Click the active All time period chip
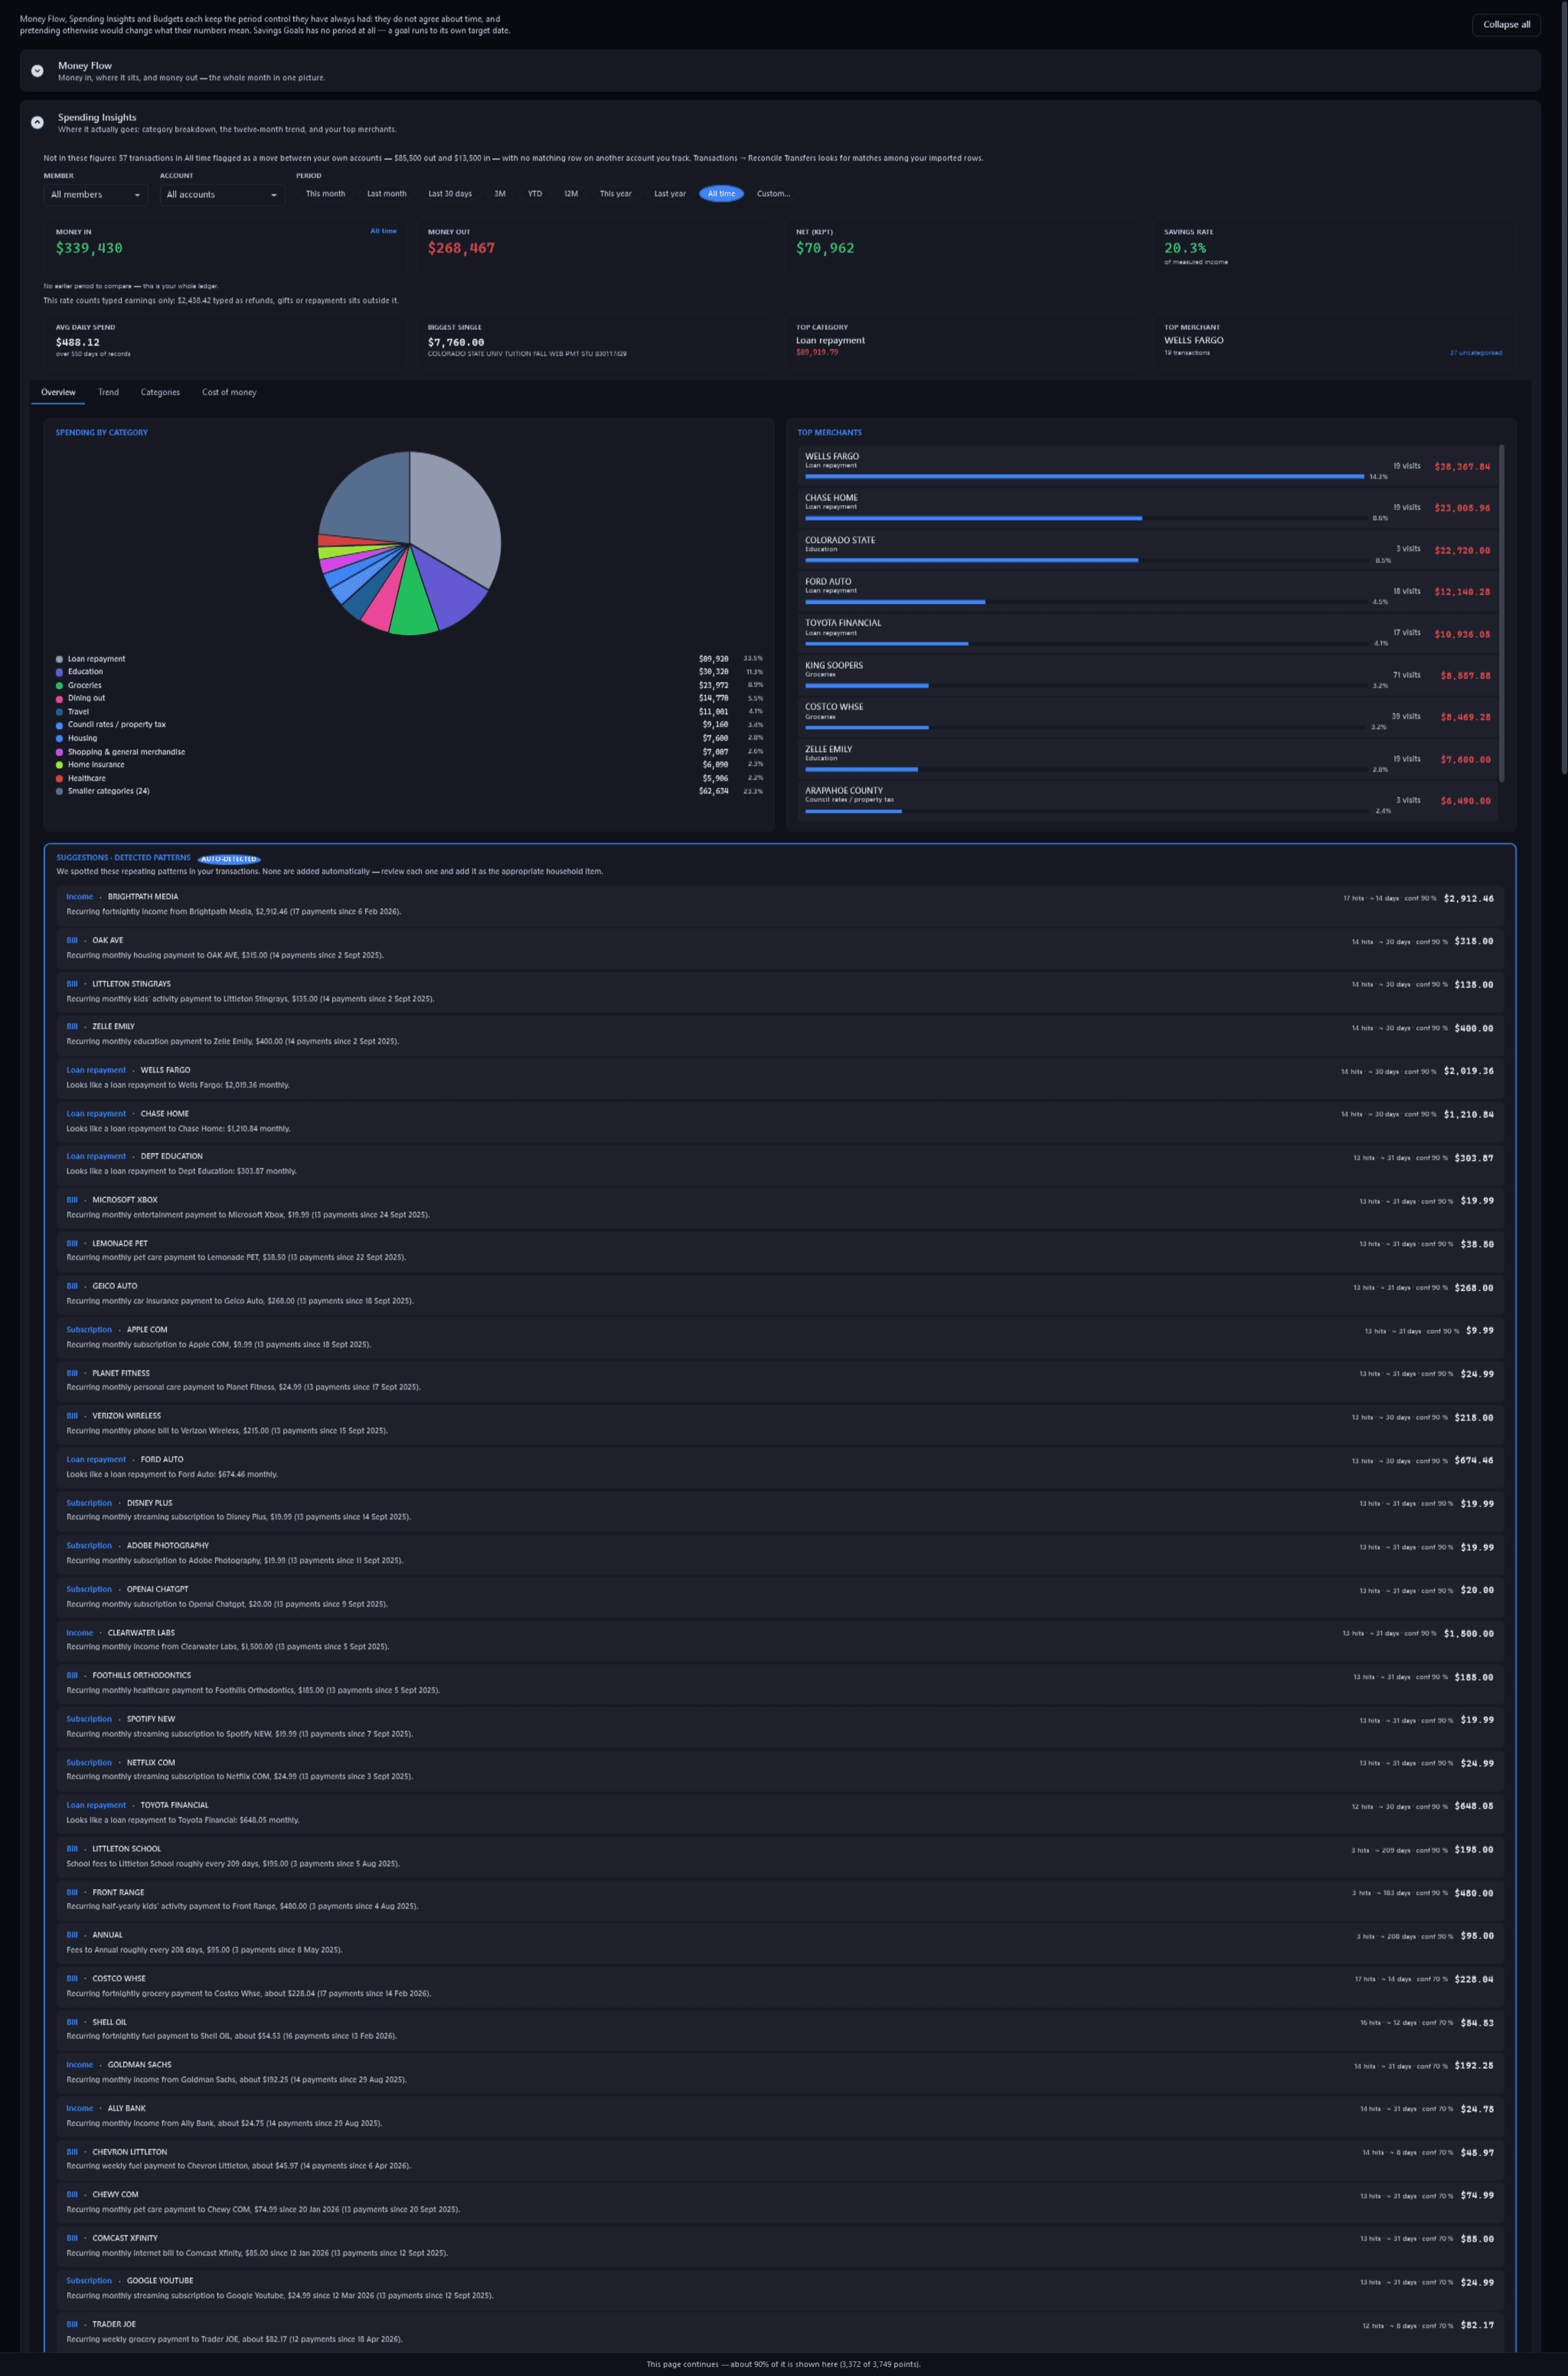Viewport: 1568px width, 2376px height. click(x=721, y=194)
